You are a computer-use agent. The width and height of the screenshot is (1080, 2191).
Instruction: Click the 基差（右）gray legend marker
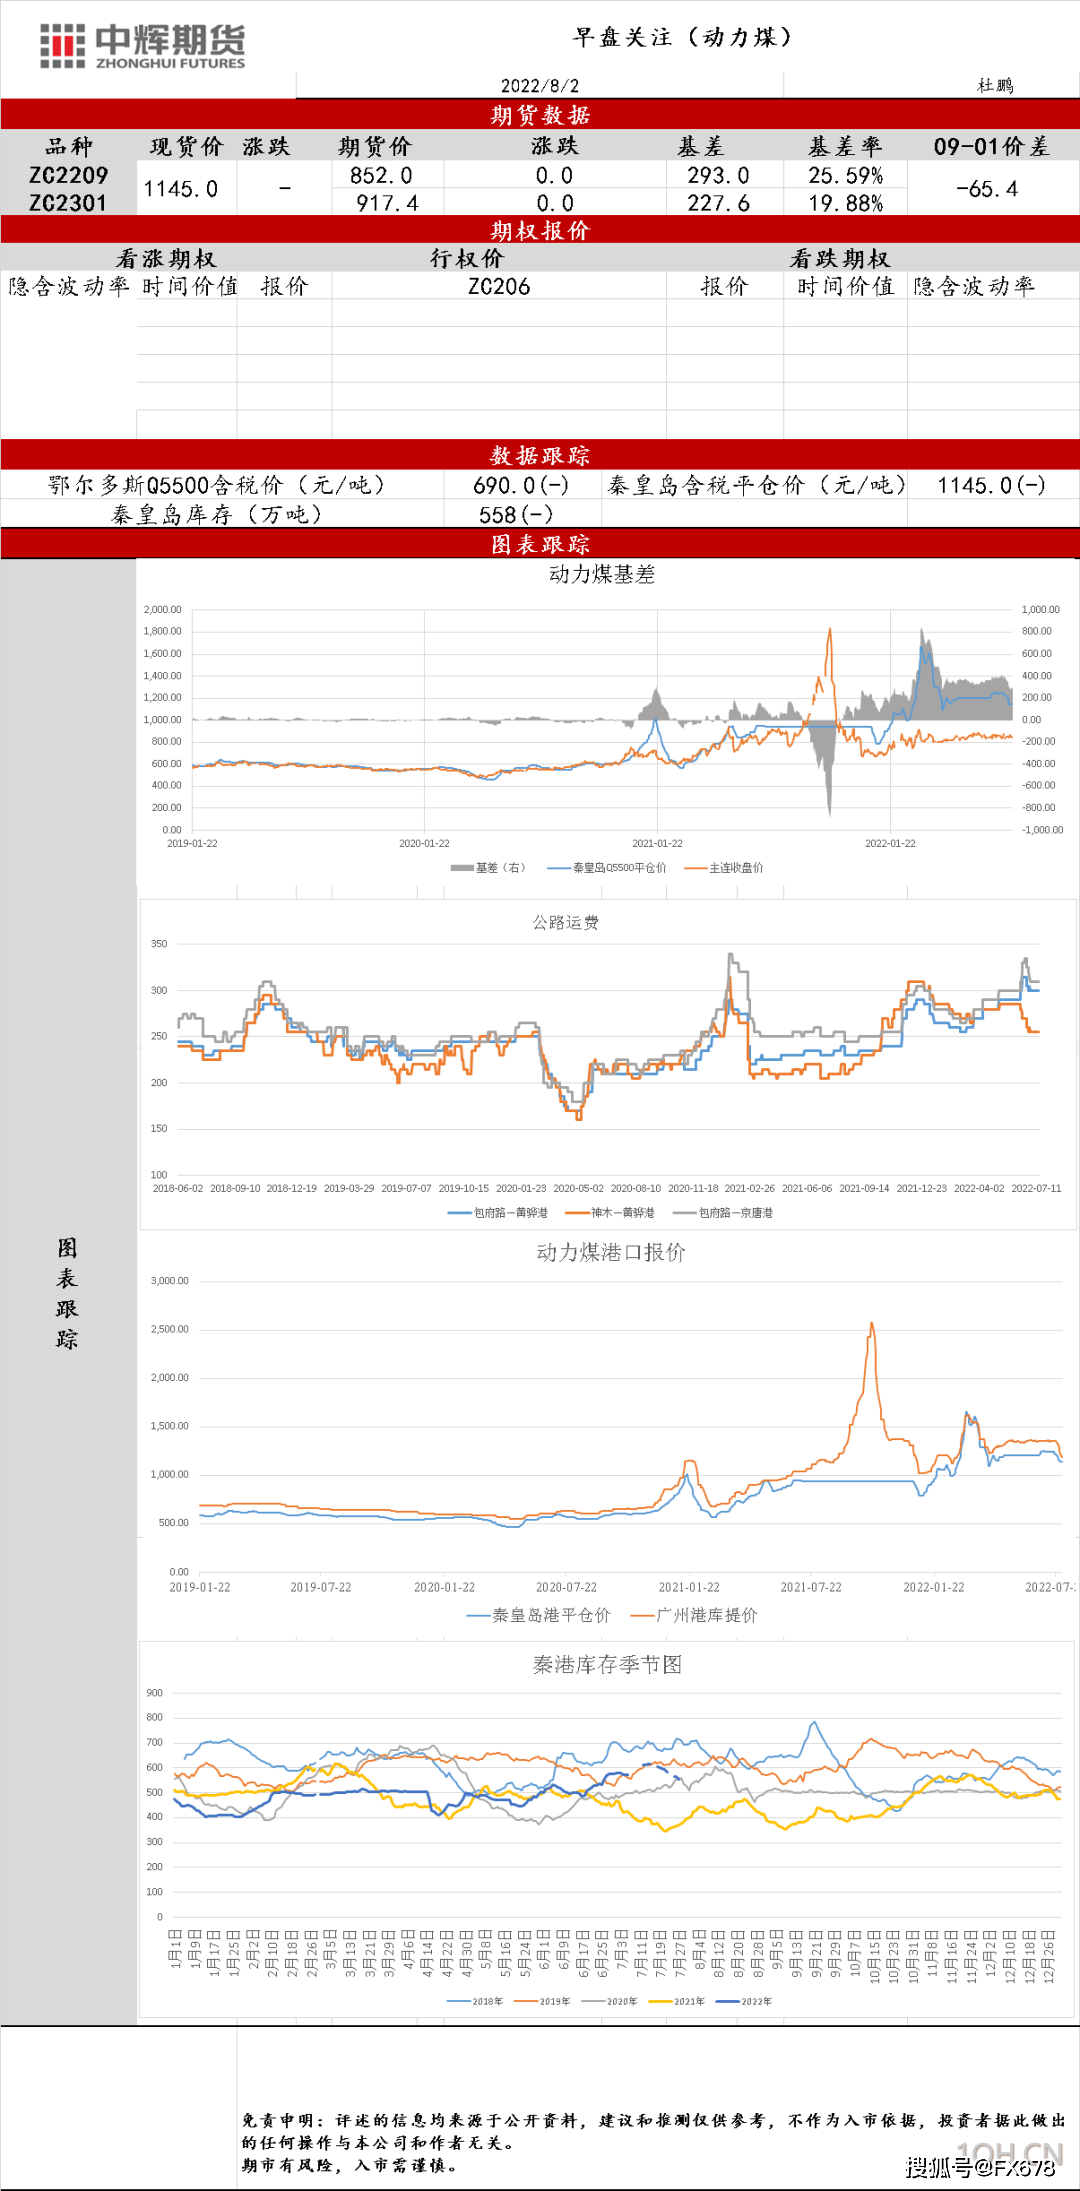click(x=463, y=868)
